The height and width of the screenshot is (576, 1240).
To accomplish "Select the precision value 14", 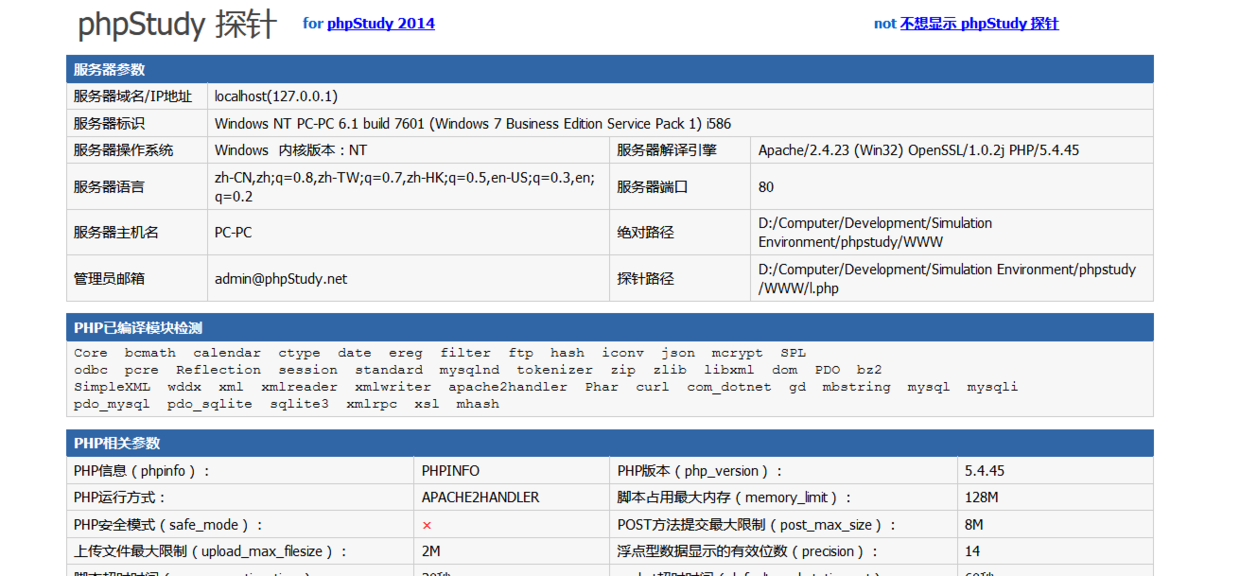I will point(973,551).
